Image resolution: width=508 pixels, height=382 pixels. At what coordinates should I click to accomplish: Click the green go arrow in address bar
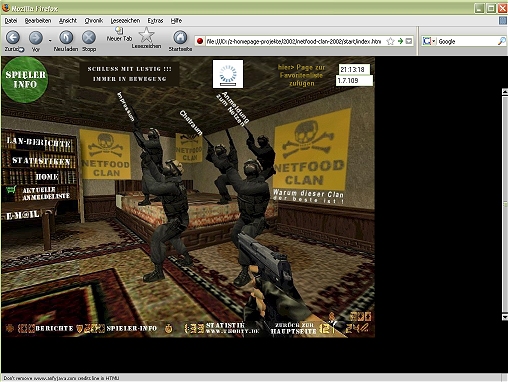point(400,41)
